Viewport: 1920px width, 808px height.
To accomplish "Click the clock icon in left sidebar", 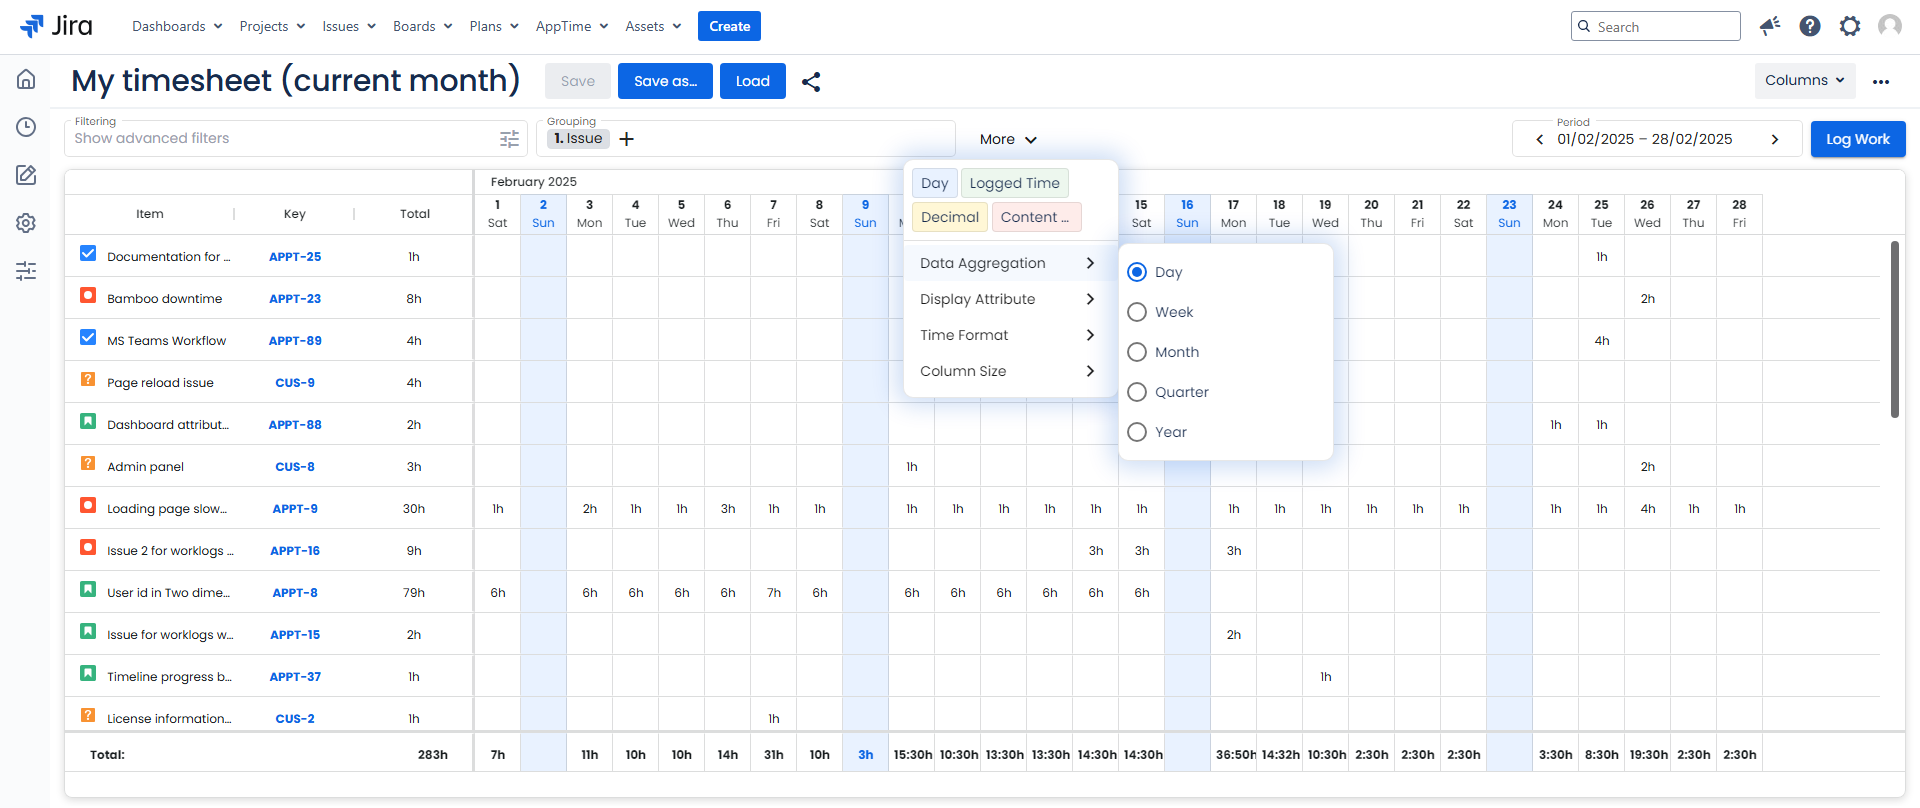I will click(x=26, y=127).
